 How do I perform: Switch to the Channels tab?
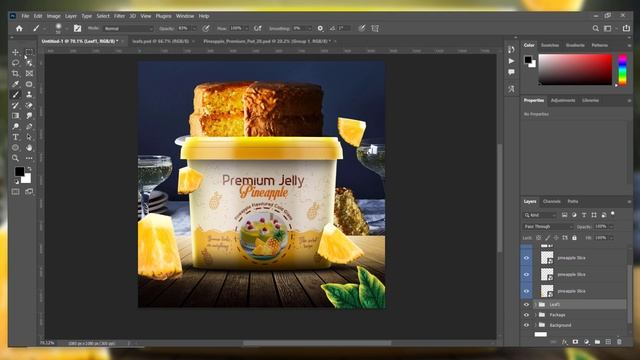tap(551, 202)
